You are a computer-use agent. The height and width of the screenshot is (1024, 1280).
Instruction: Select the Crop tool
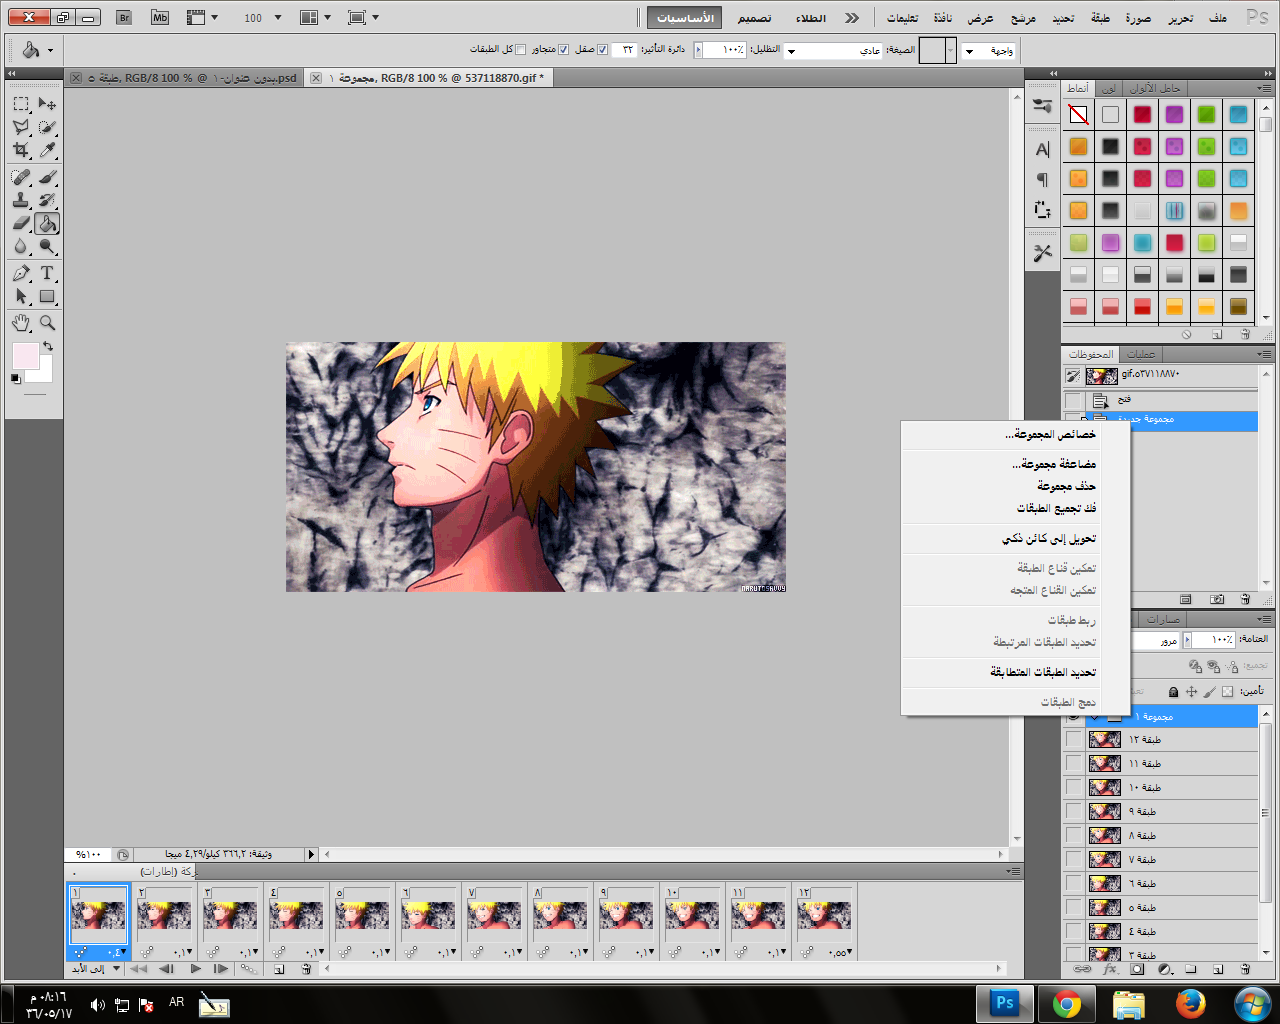point(21,150)
